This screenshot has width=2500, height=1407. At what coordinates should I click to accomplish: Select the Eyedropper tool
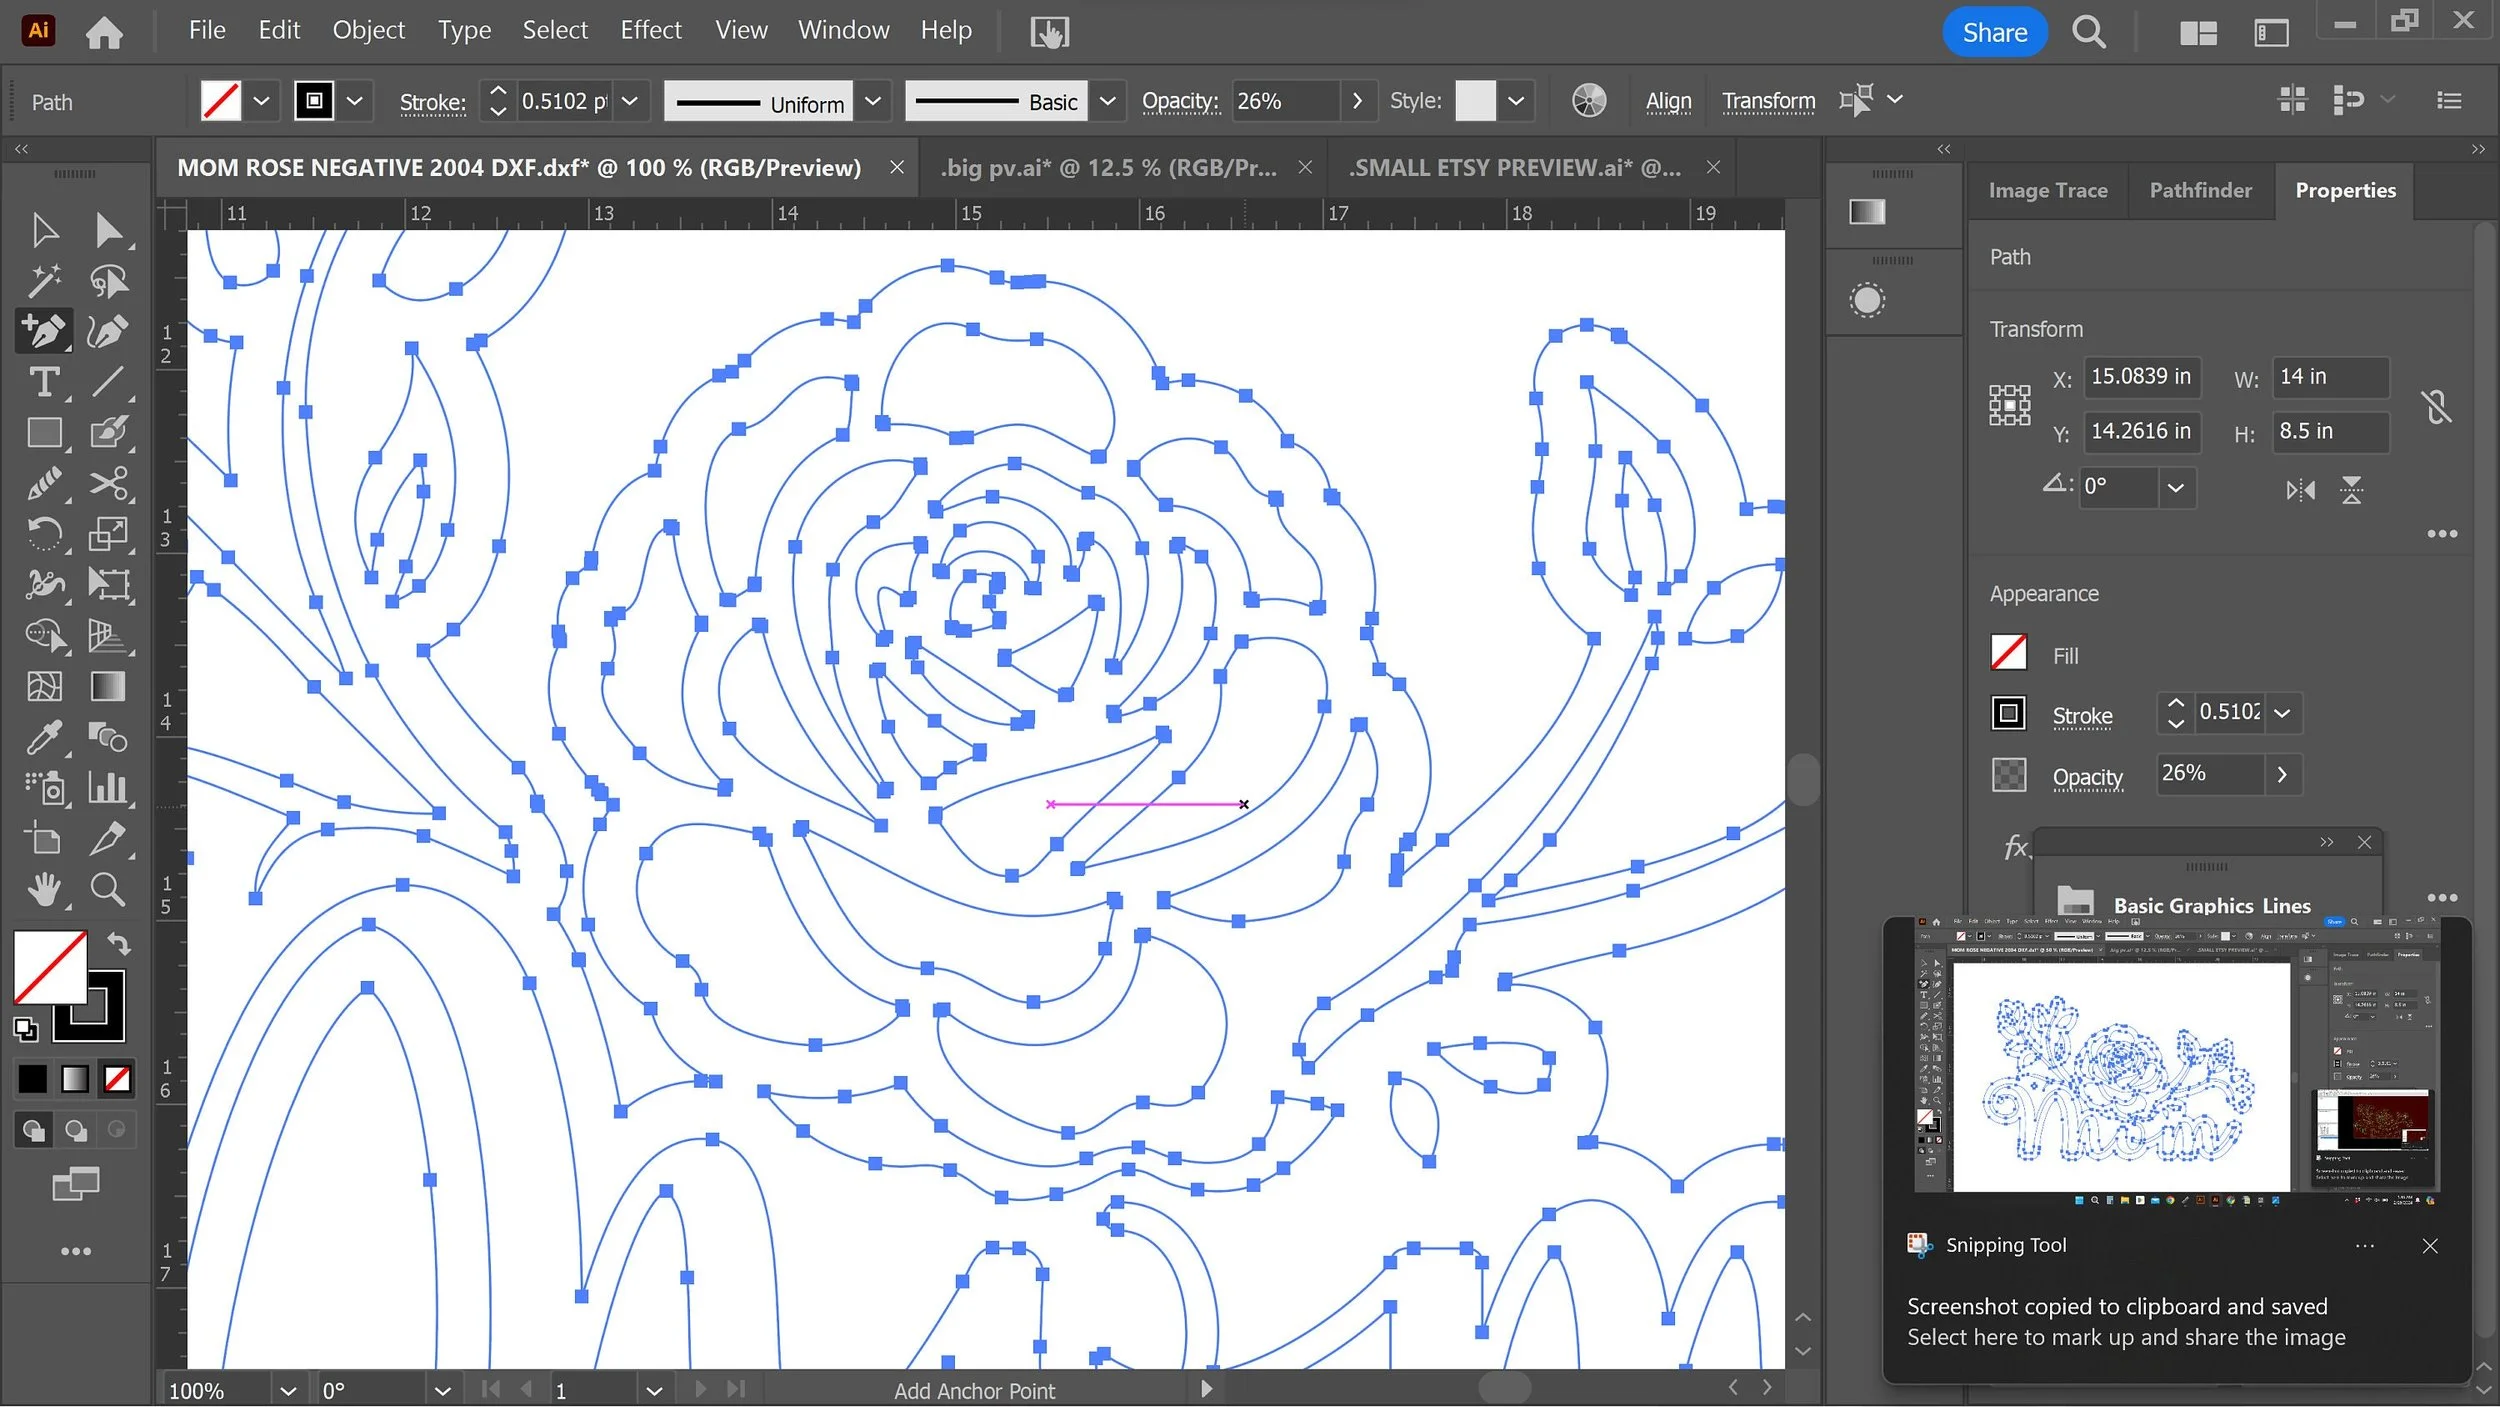43,738
